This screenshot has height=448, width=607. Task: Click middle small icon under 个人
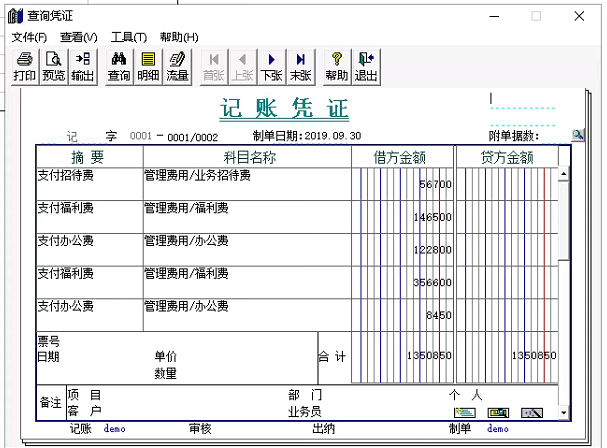(x=498, y=413)
